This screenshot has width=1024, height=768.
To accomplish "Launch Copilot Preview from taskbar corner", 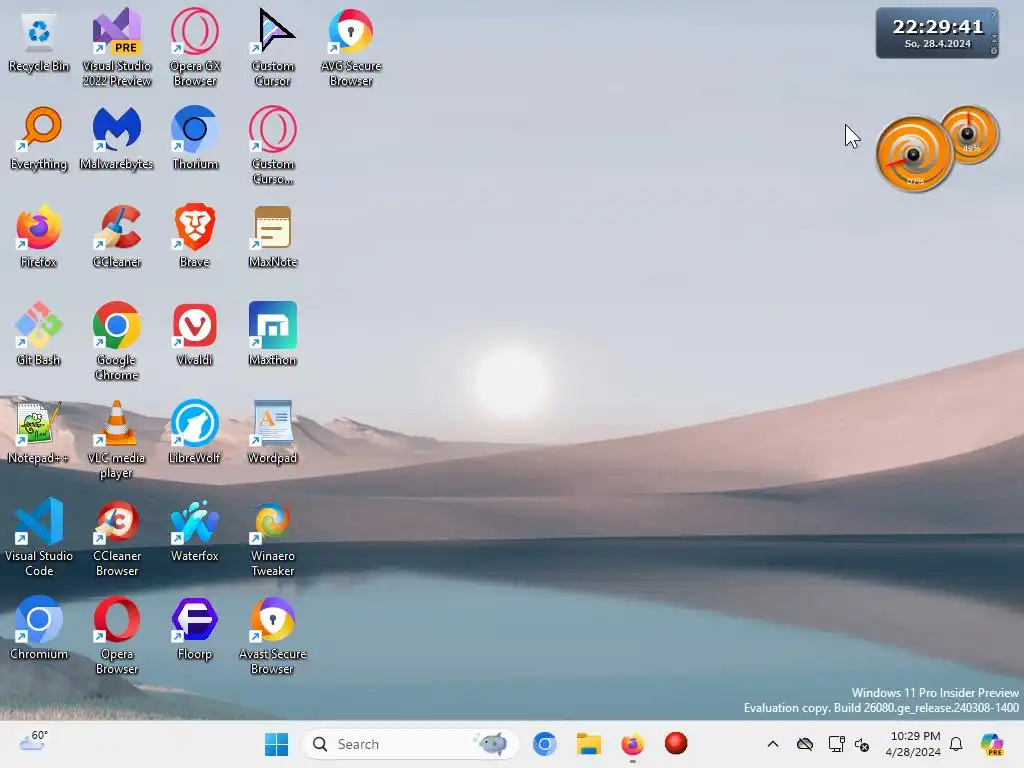I will click(992, 744).
